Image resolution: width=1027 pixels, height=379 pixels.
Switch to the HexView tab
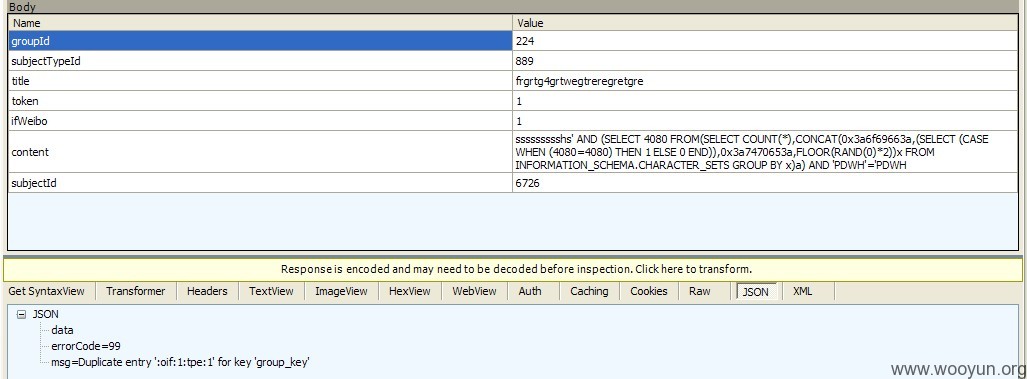click(409, 291)
